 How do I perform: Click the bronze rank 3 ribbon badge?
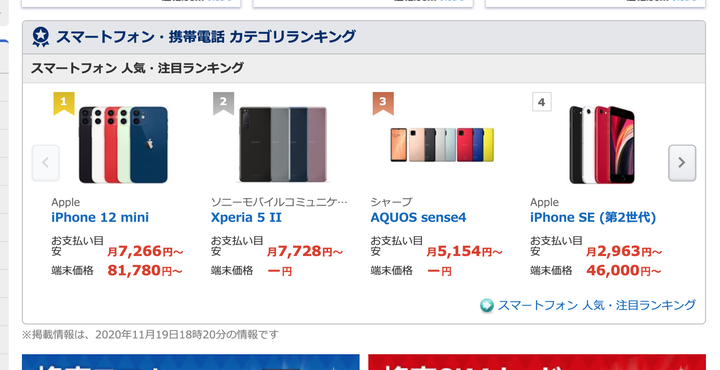tap(383, 103)
